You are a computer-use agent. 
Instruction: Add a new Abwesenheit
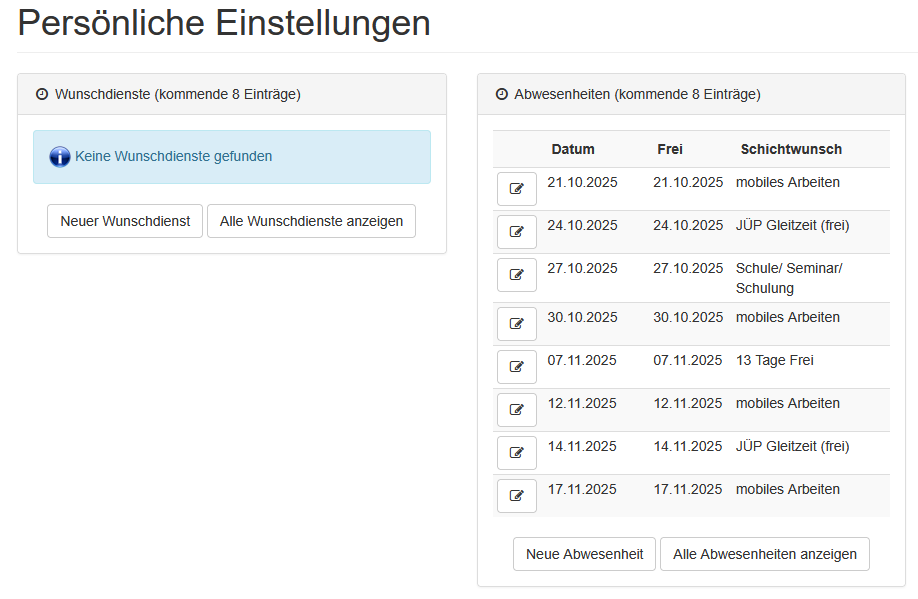tap(584, 553)
